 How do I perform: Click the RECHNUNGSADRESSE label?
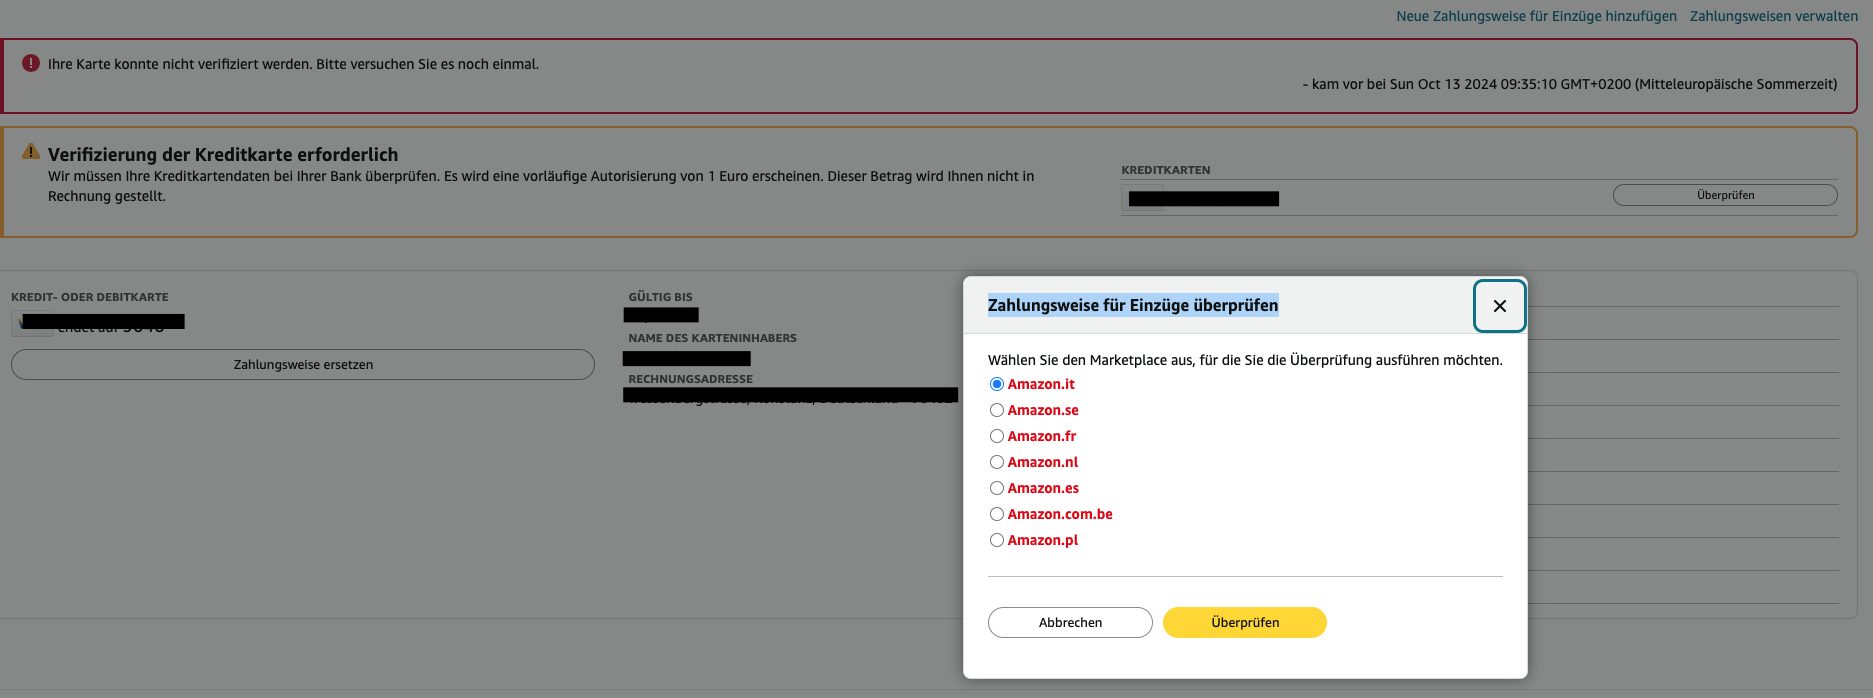[x=690, y=379]
